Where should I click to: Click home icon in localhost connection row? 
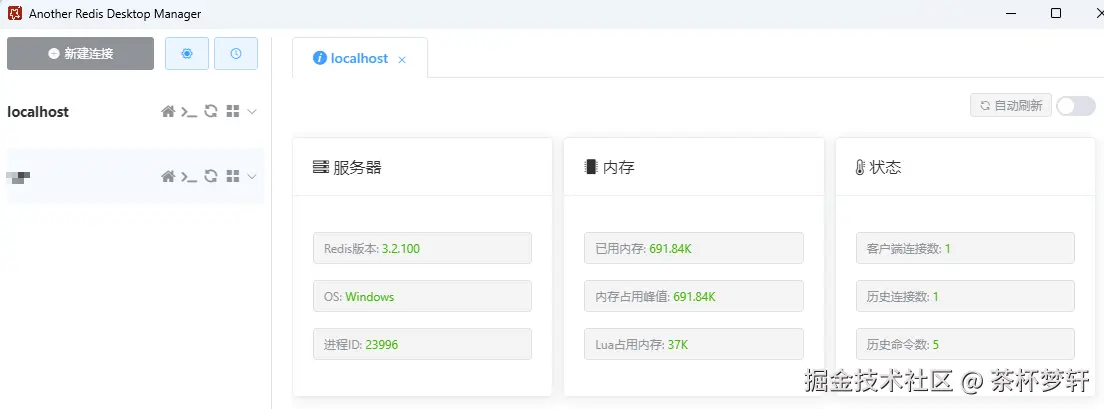pos(168,111)
